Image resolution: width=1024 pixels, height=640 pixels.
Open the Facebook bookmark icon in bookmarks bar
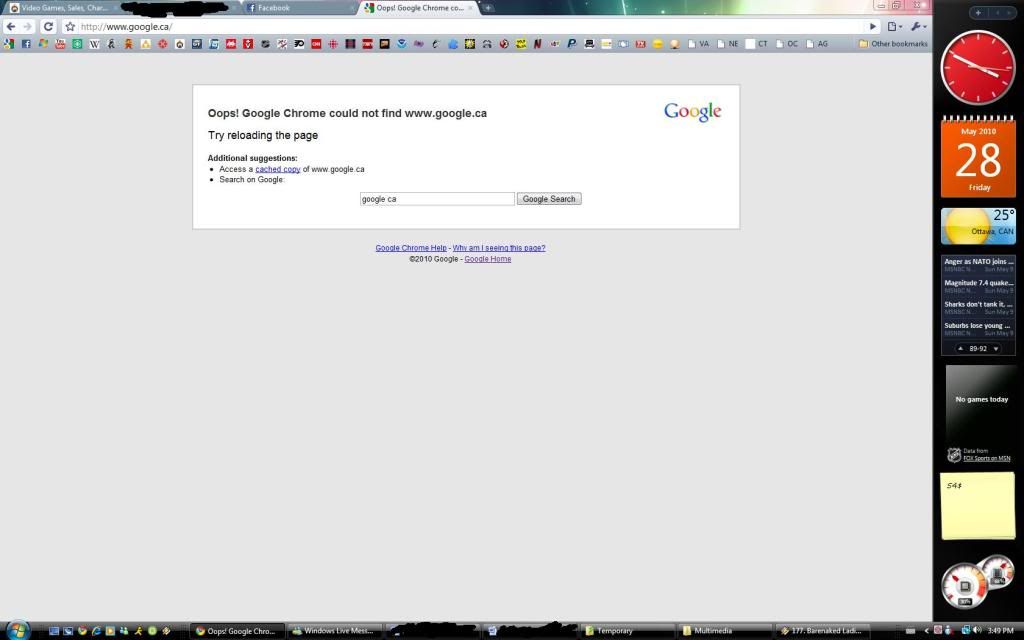pos(26,44)
